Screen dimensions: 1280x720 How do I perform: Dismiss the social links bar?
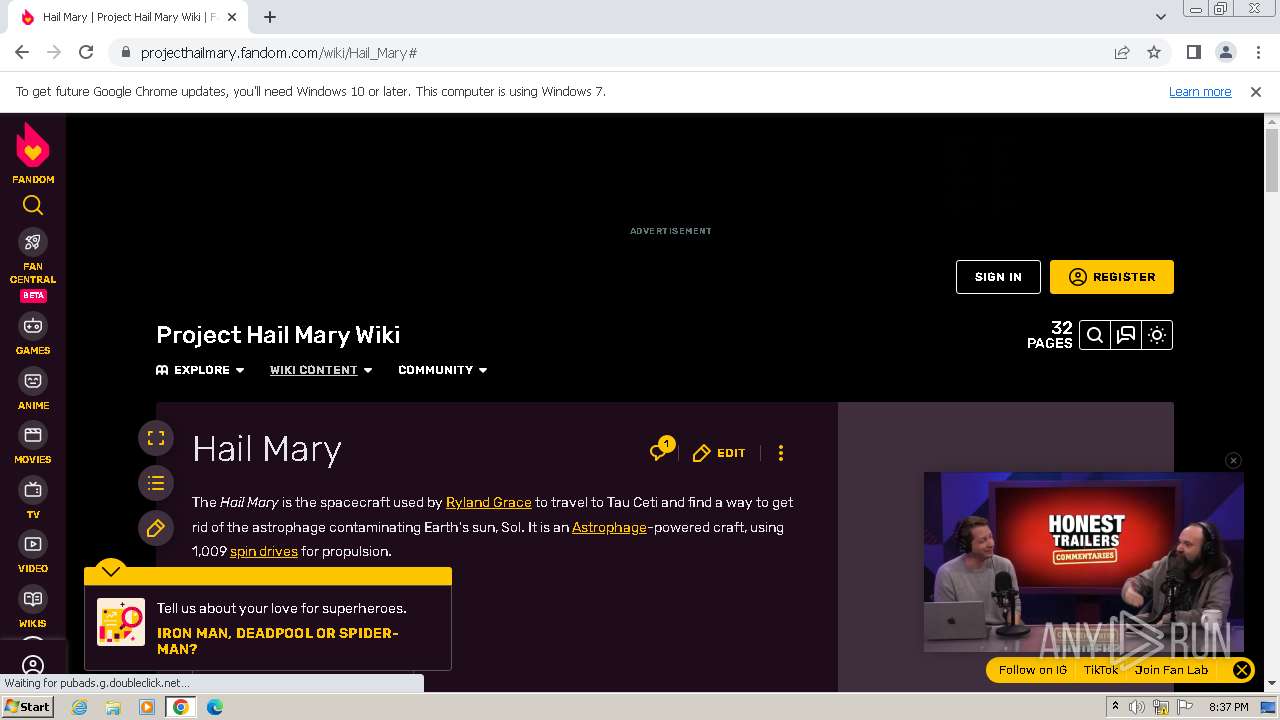pos(1241,670)
